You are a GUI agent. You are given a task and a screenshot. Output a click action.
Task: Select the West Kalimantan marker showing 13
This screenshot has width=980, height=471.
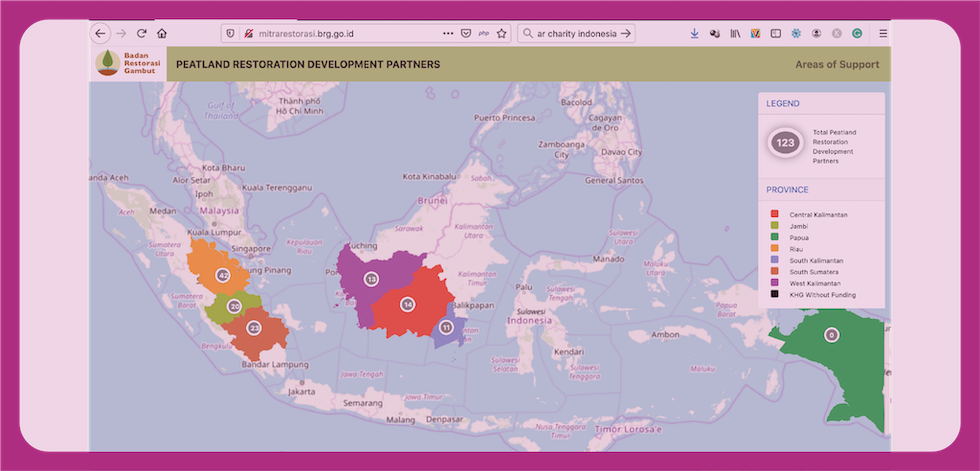371,279
